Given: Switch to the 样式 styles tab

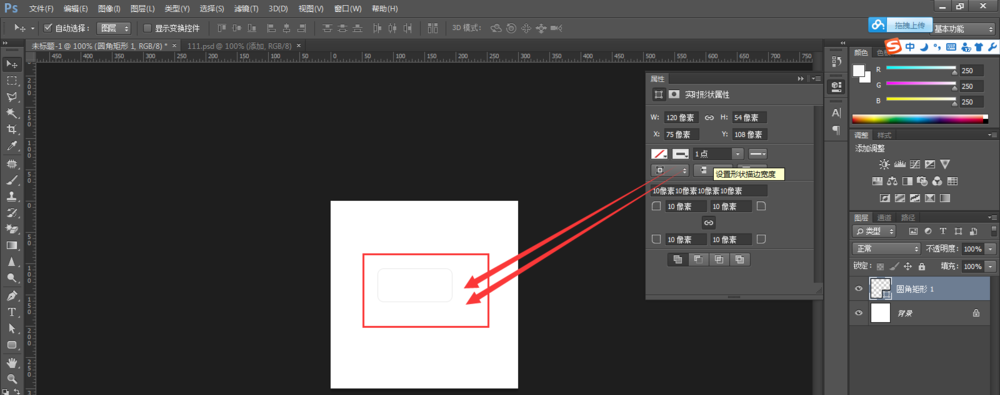Looking at the screenshot, I should pyautogui.click(x=884, y=135).
